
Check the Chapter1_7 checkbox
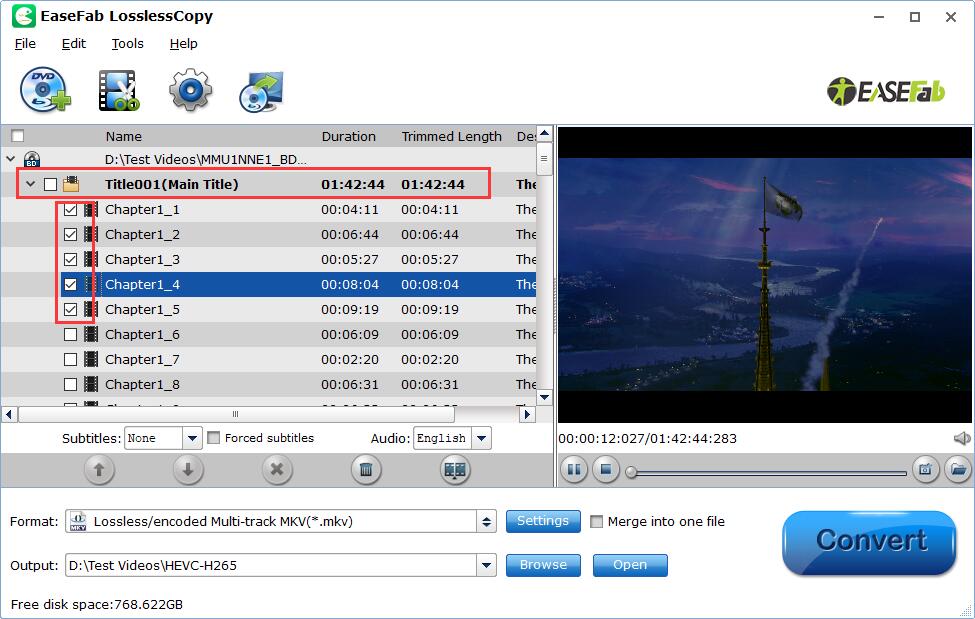(70, 360)
